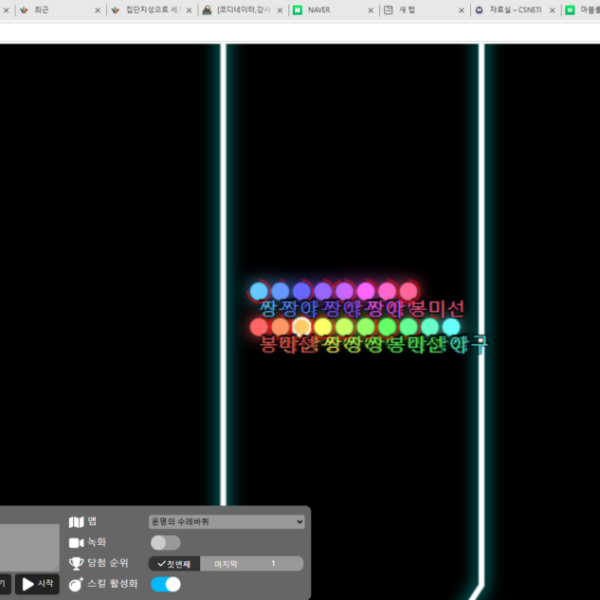Click the map icon beside 맵
600x600 pixels.
(76, 522)
